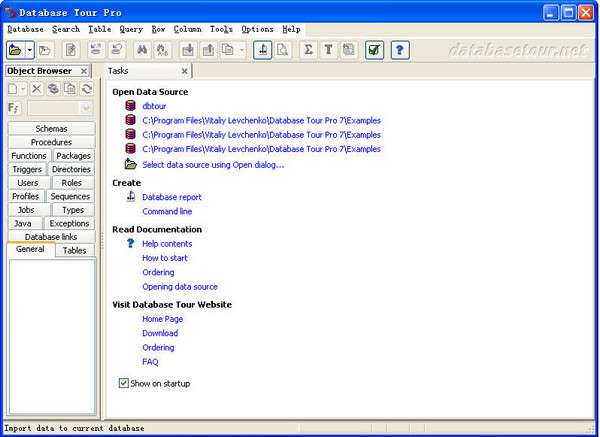Open the Help menu
This screenshot has width=600, height=437.
pos(291,29)
